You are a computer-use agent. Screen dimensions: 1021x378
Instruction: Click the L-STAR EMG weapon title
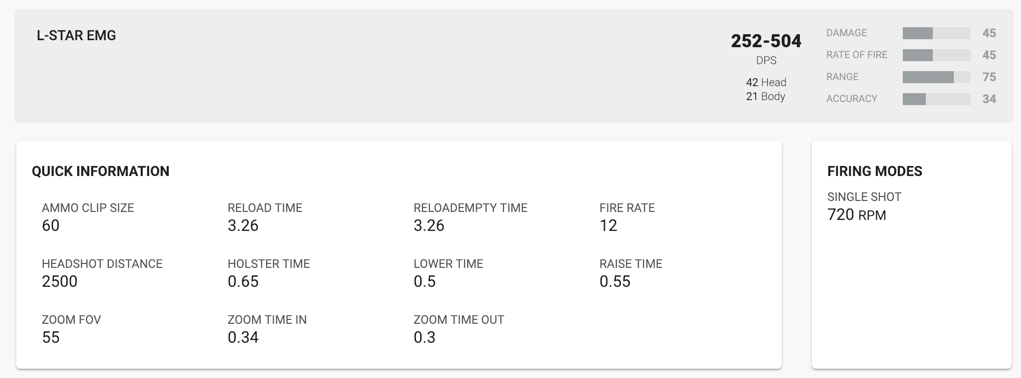(x=76, y=36)
